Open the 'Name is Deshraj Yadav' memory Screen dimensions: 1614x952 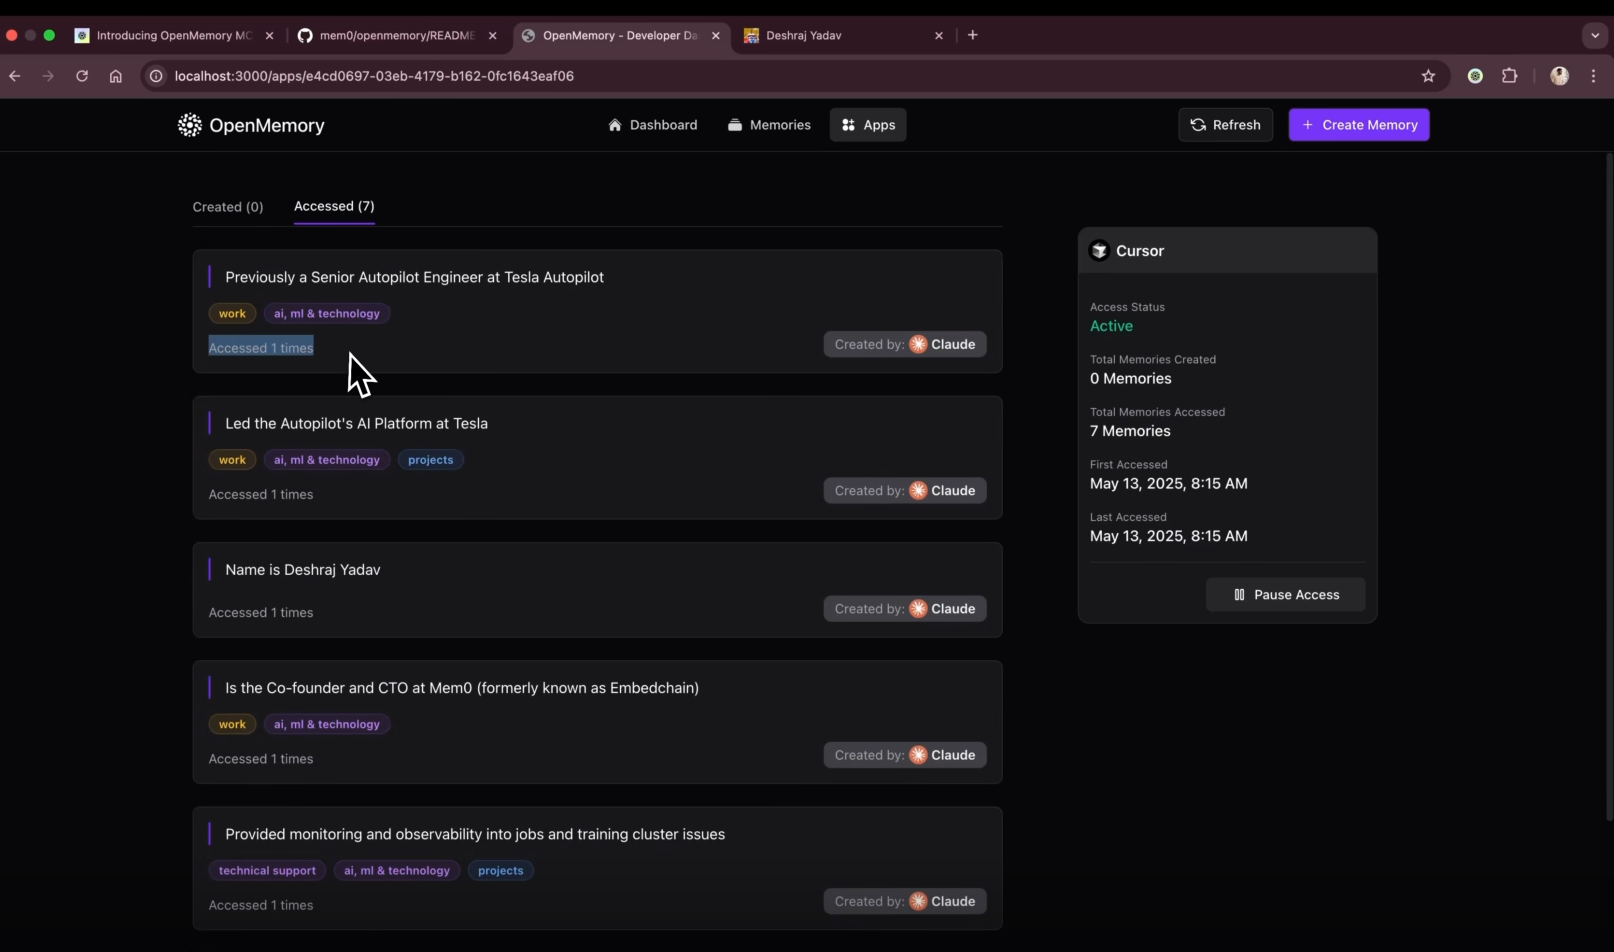303,570
